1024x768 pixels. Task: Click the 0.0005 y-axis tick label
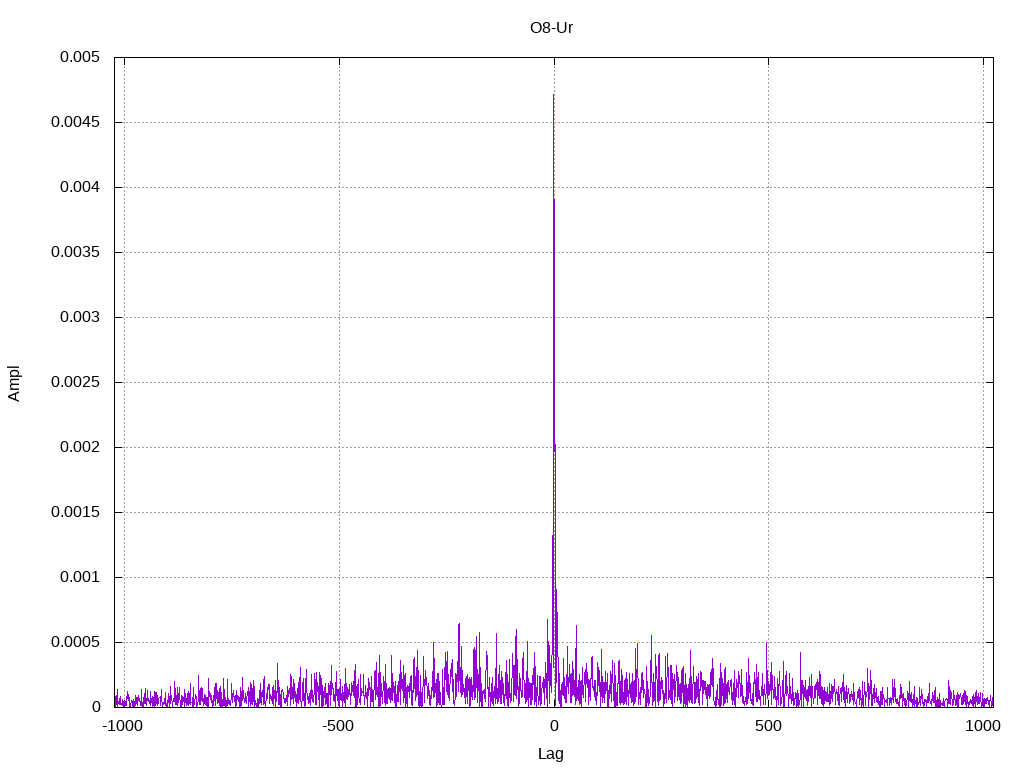point(75,642)
